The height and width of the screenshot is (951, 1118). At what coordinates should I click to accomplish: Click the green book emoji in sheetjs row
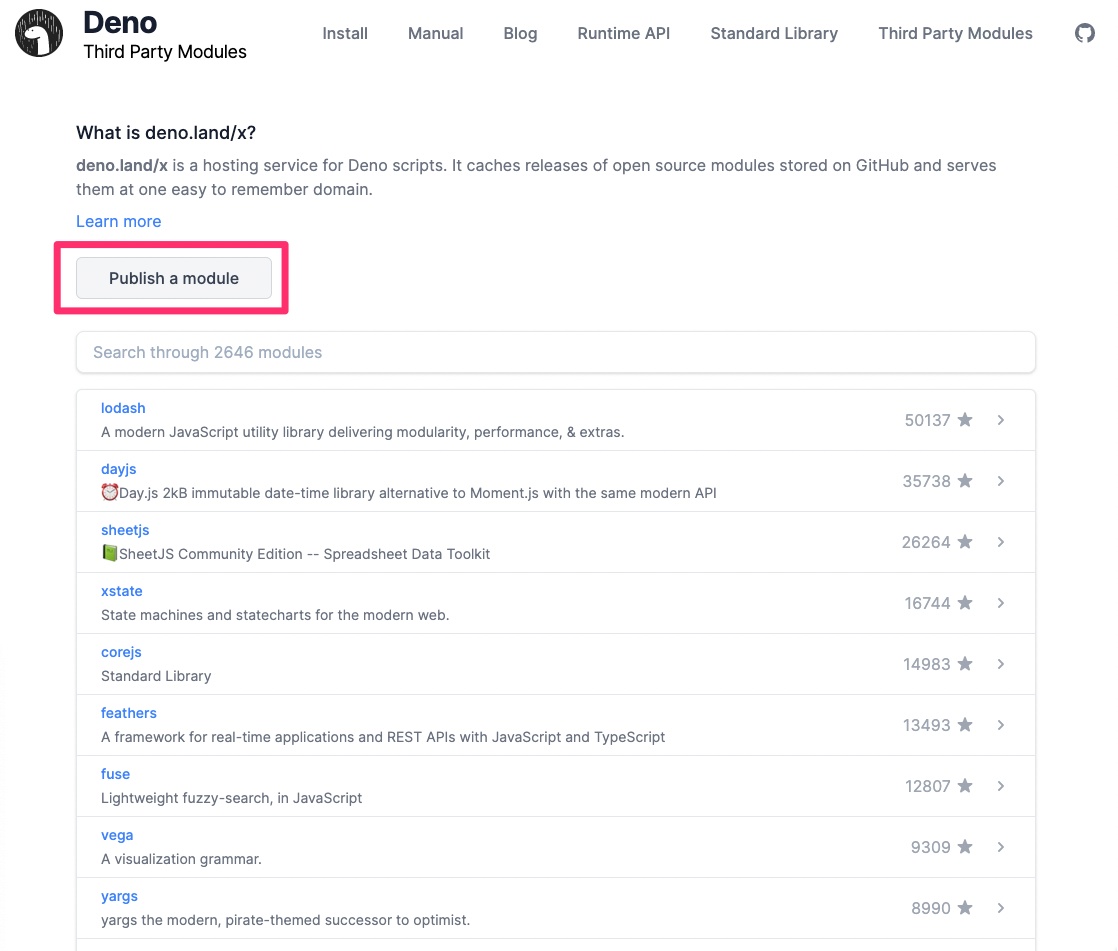(x=110, y=552)
